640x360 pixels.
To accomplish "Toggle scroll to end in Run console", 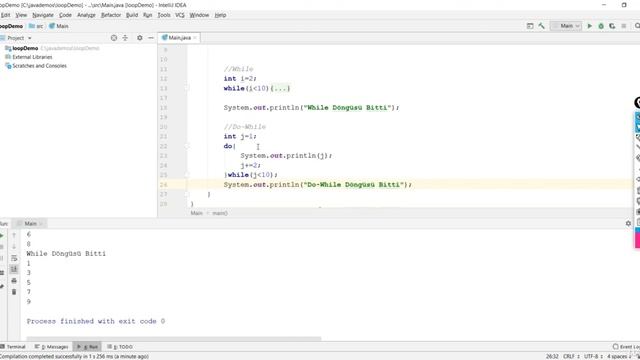I will click(x=14, y=269).
